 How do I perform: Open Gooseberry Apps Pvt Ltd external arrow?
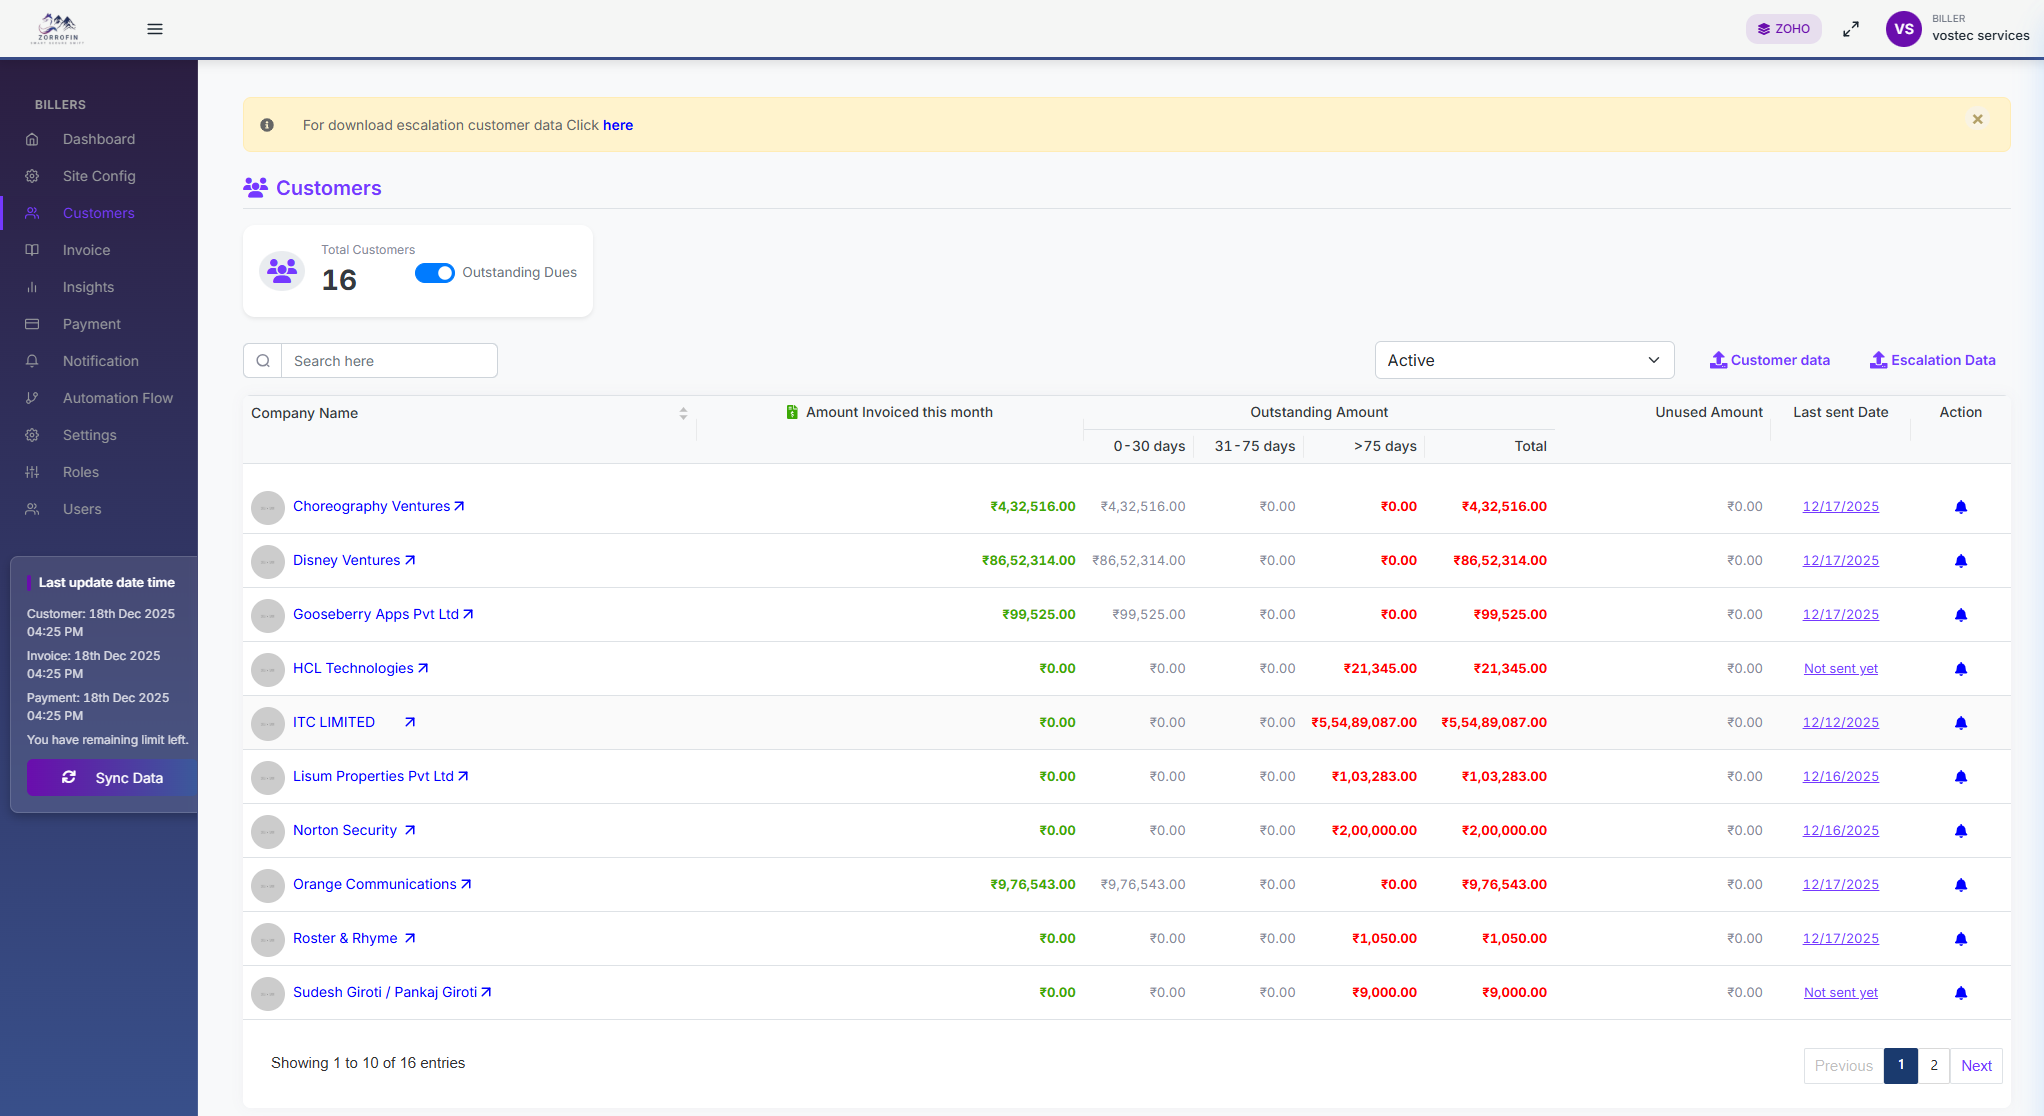[x=468, y=614]
